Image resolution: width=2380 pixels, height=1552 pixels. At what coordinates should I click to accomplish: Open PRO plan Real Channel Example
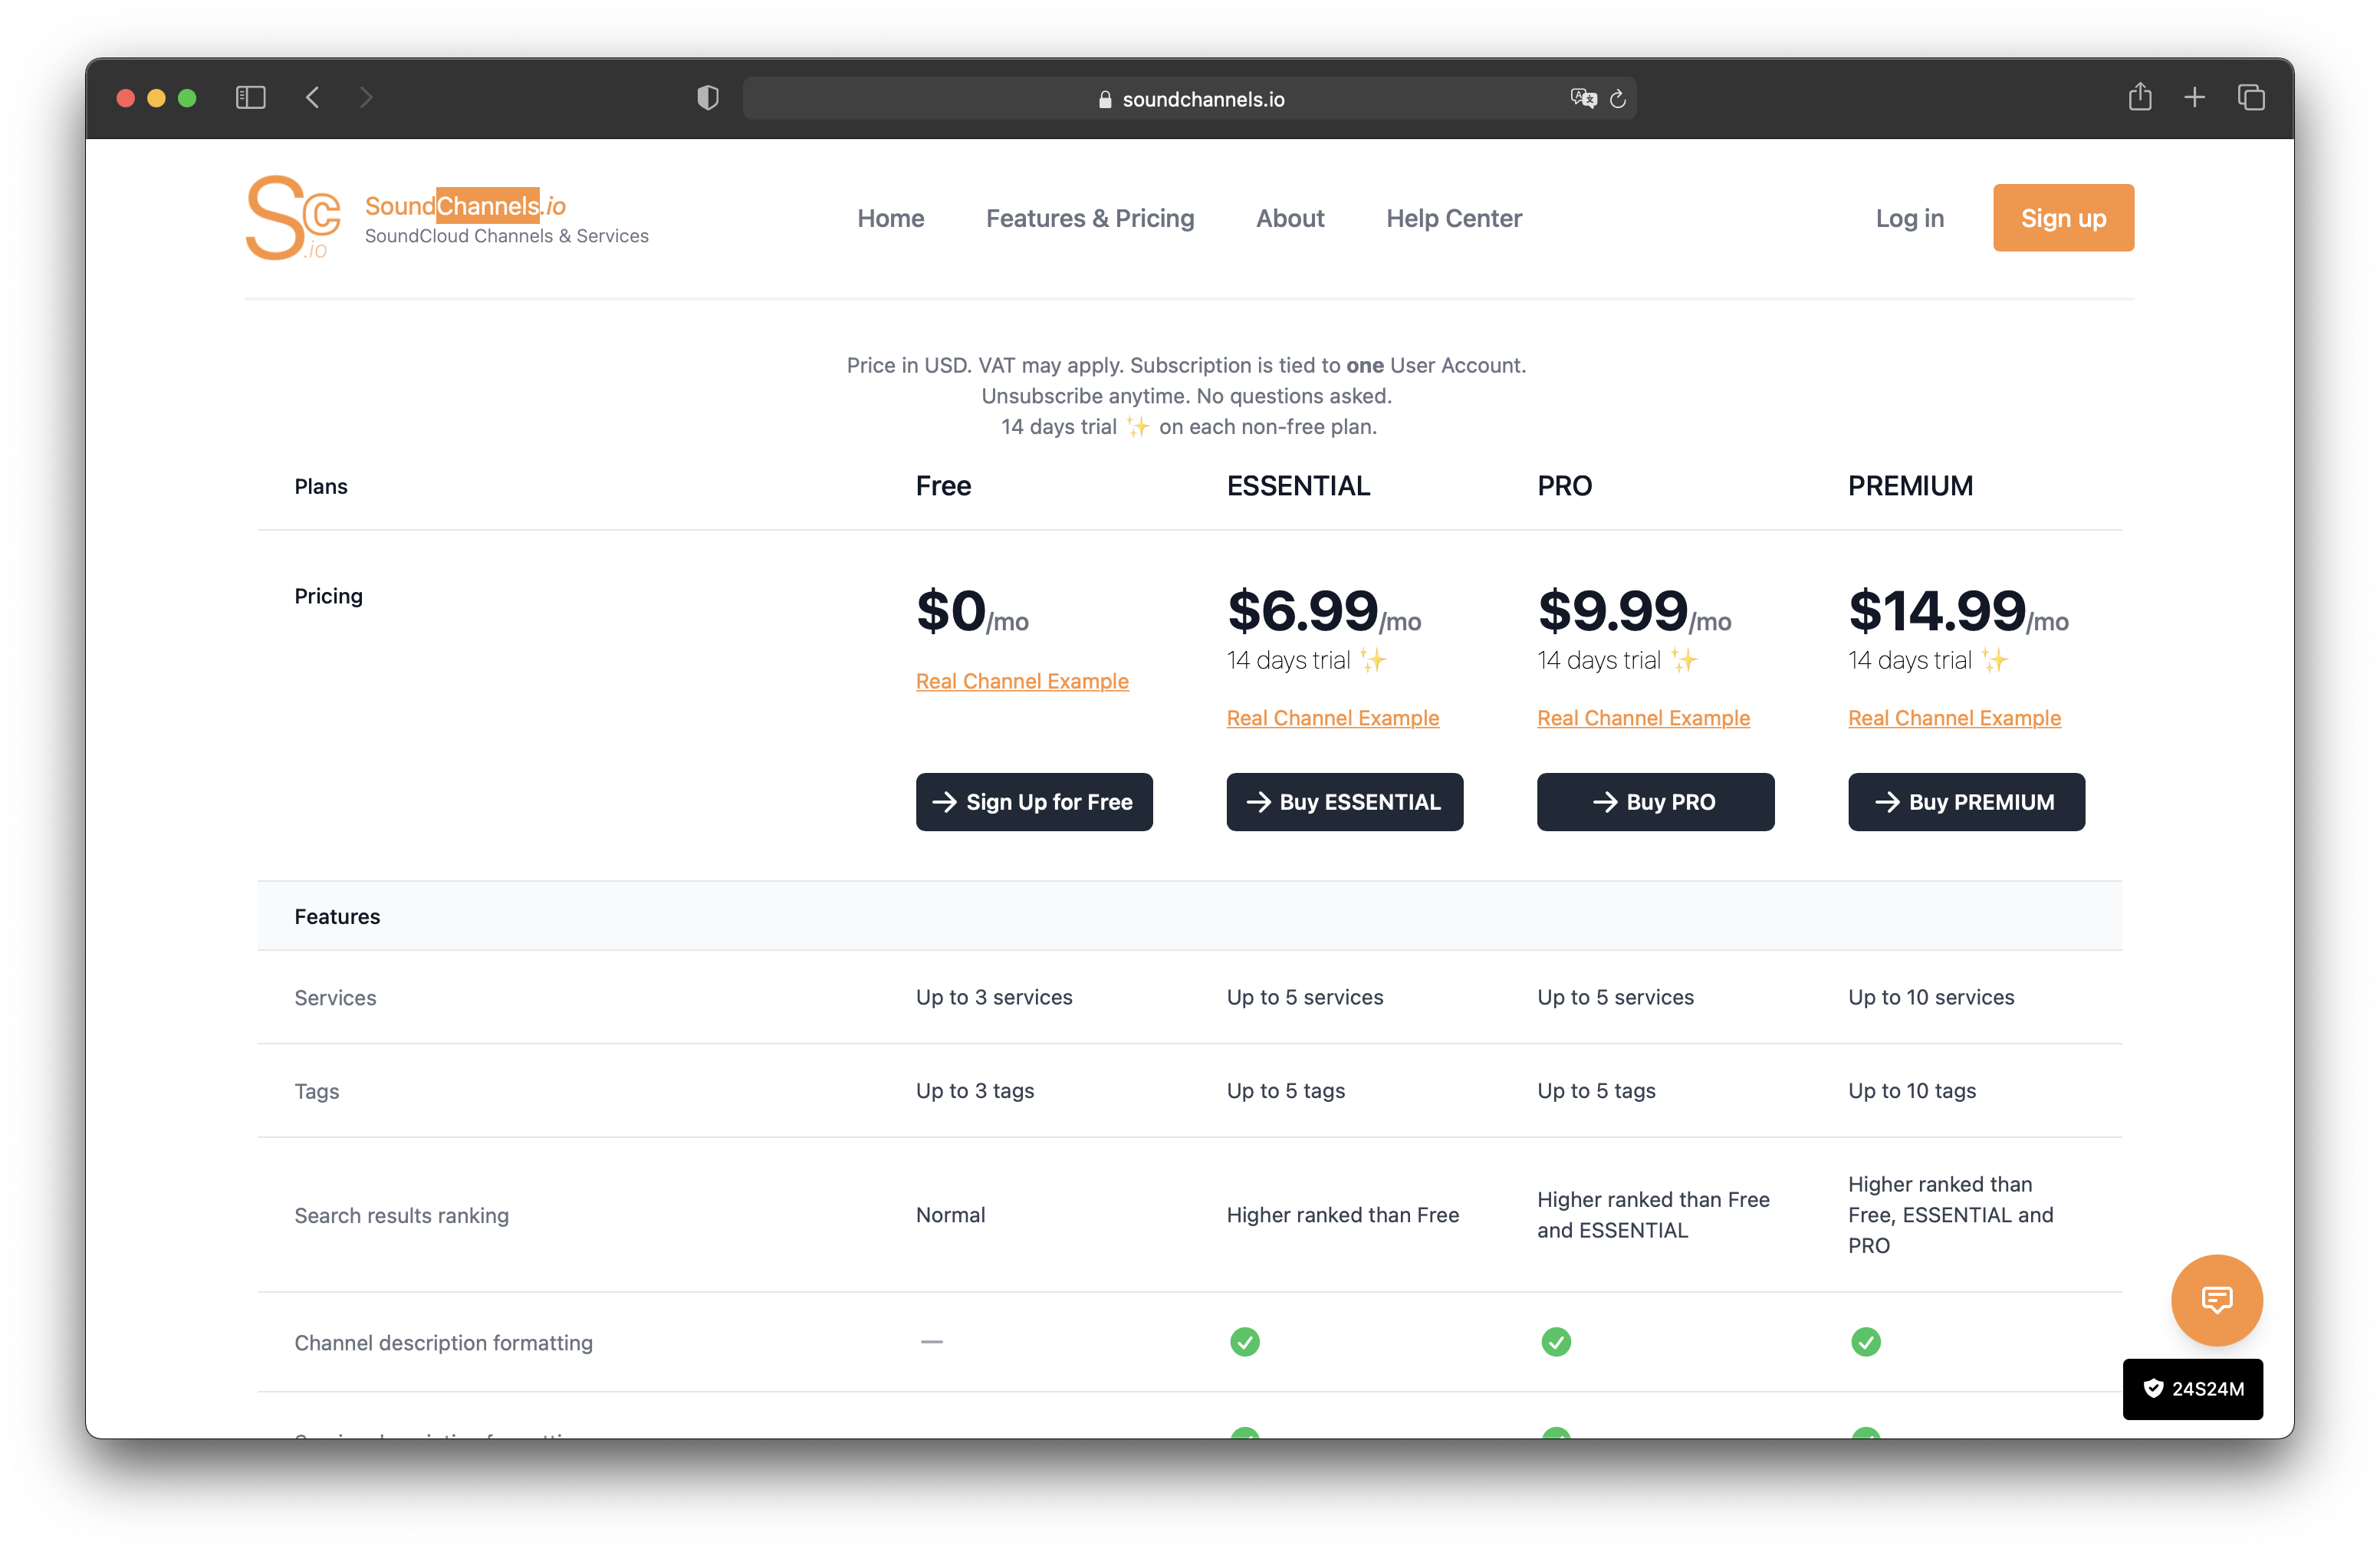[1643, 718]
